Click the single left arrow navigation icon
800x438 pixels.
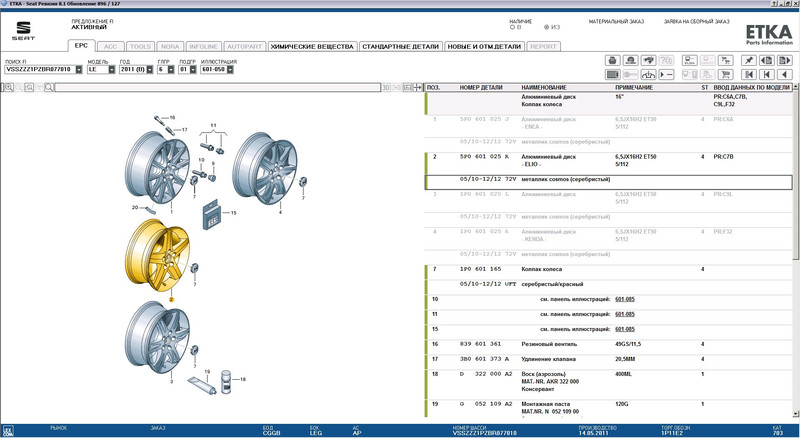pos(784,75)
